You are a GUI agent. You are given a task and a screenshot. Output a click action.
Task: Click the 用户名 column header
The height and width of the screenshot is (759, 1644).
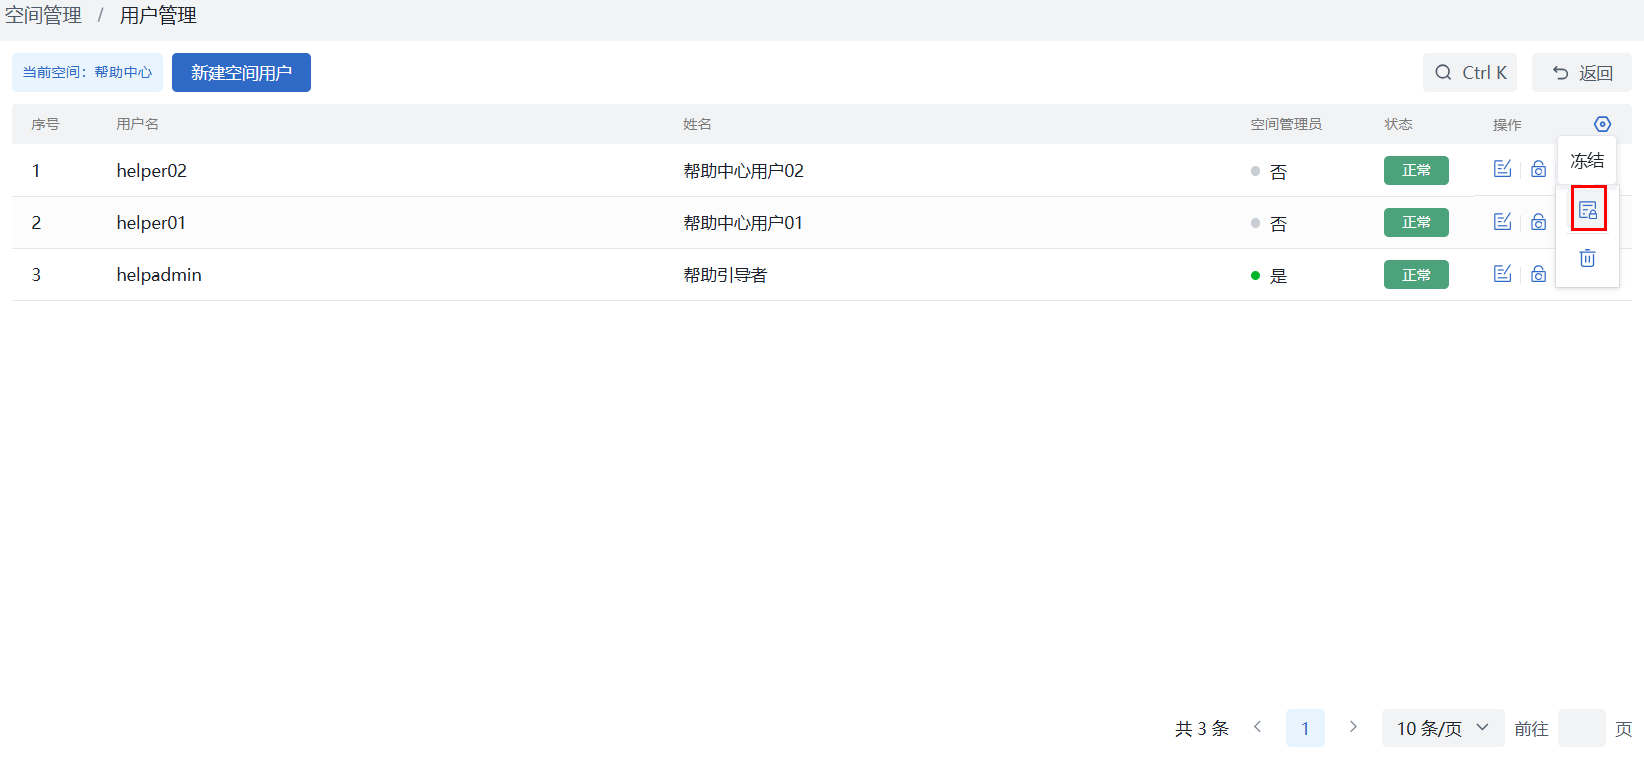[137, 124]
